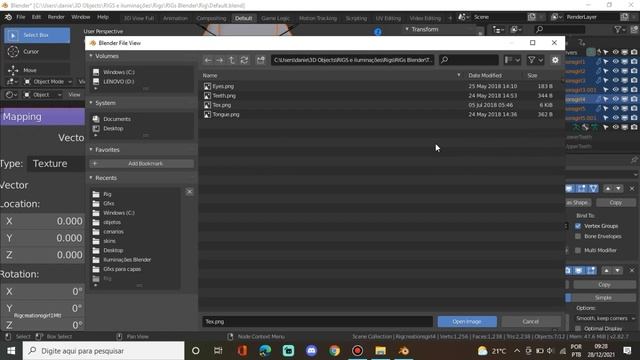Image resolution: width=640 pixels, height=360 pixels.
Task: Refresh the file list
Action: click(x=244, y=60)
